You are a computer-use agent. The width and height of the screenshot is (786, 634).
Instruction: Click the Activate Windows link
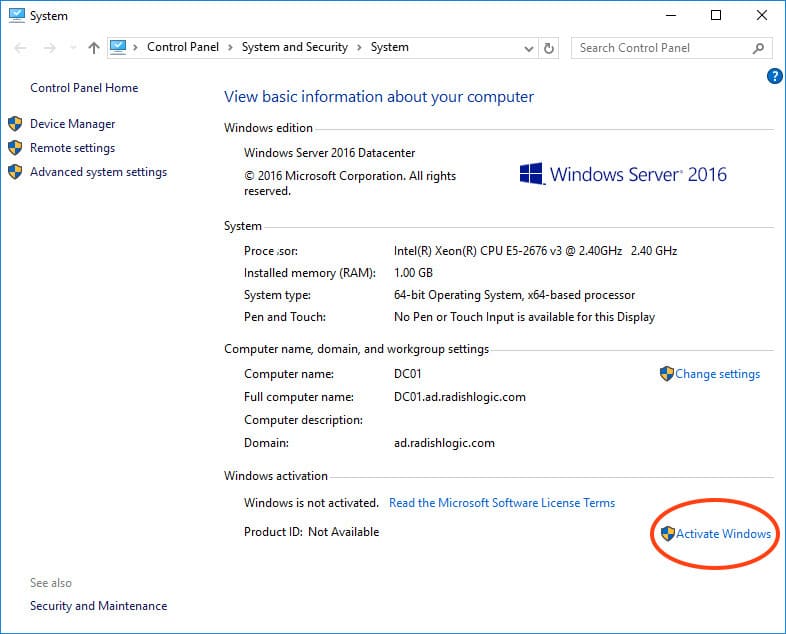coord(723,534)
